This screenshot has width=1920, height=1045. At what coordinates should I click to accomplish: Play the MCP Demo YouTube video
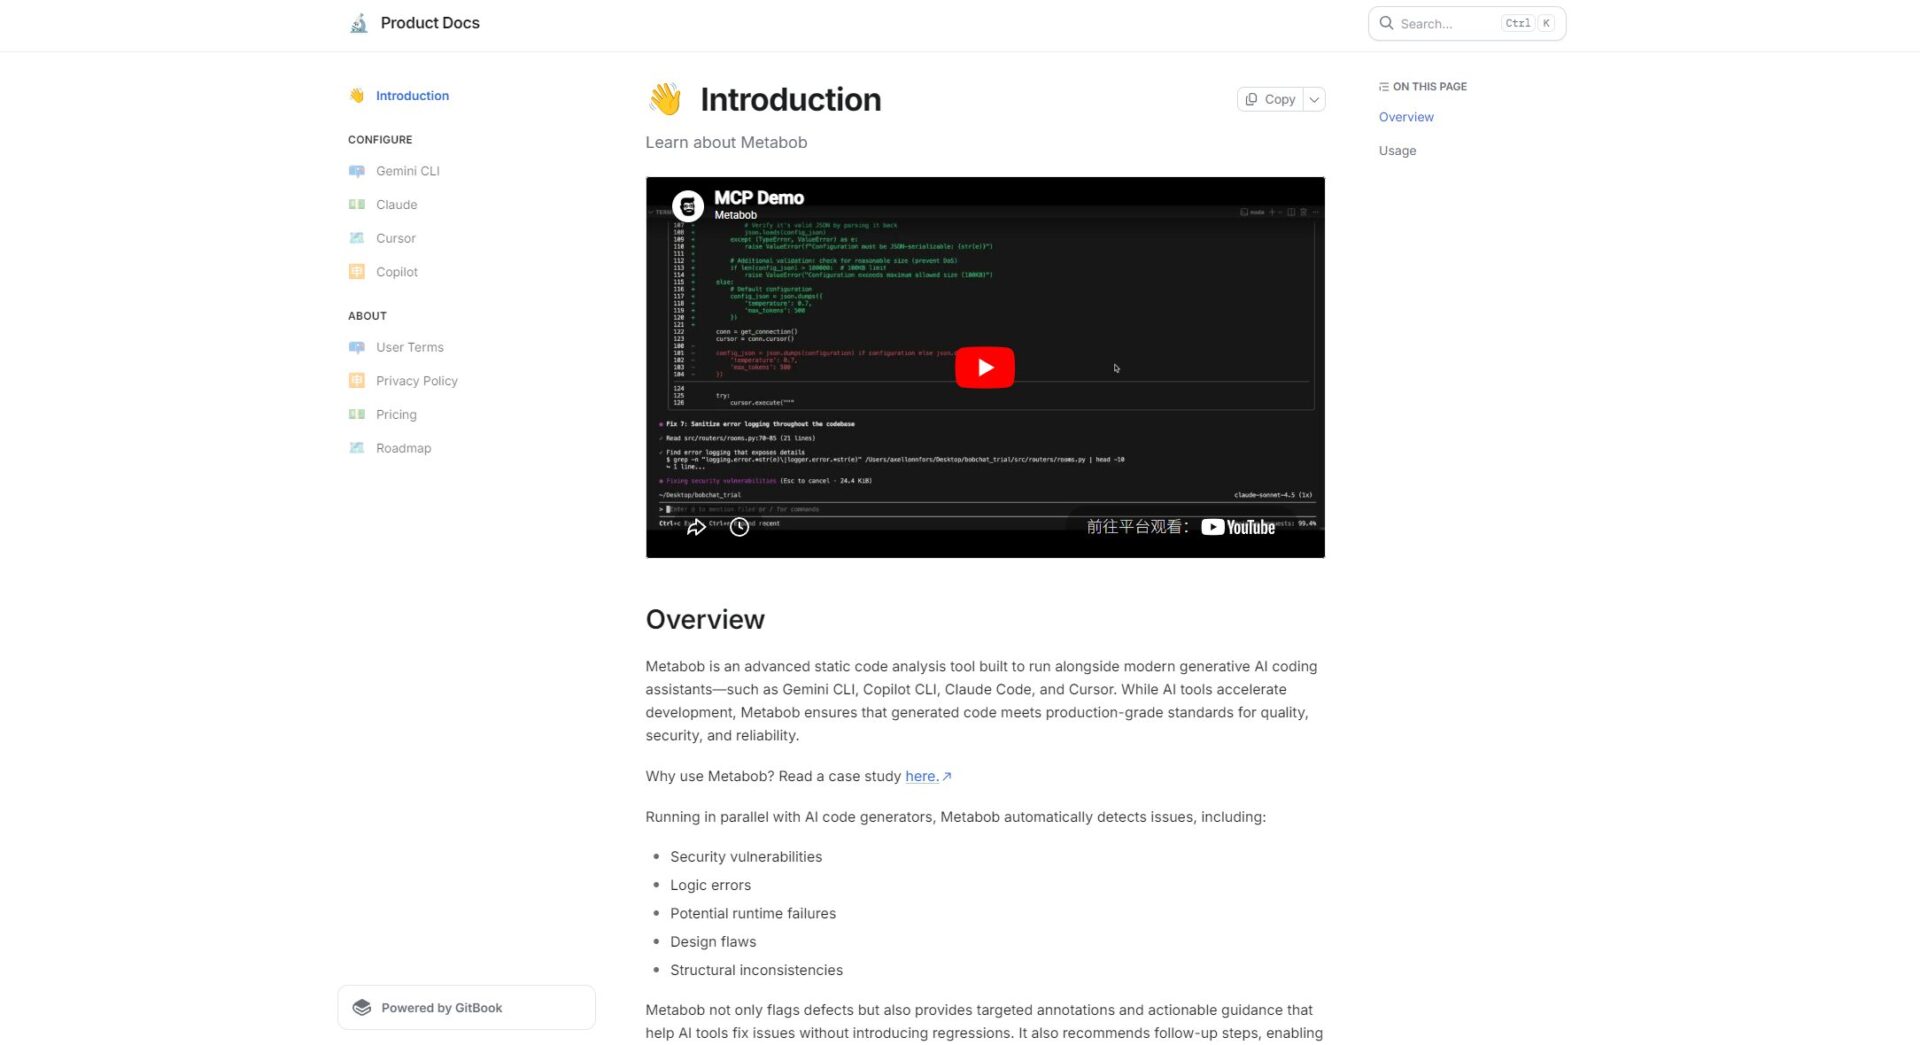tap(985, 367)
